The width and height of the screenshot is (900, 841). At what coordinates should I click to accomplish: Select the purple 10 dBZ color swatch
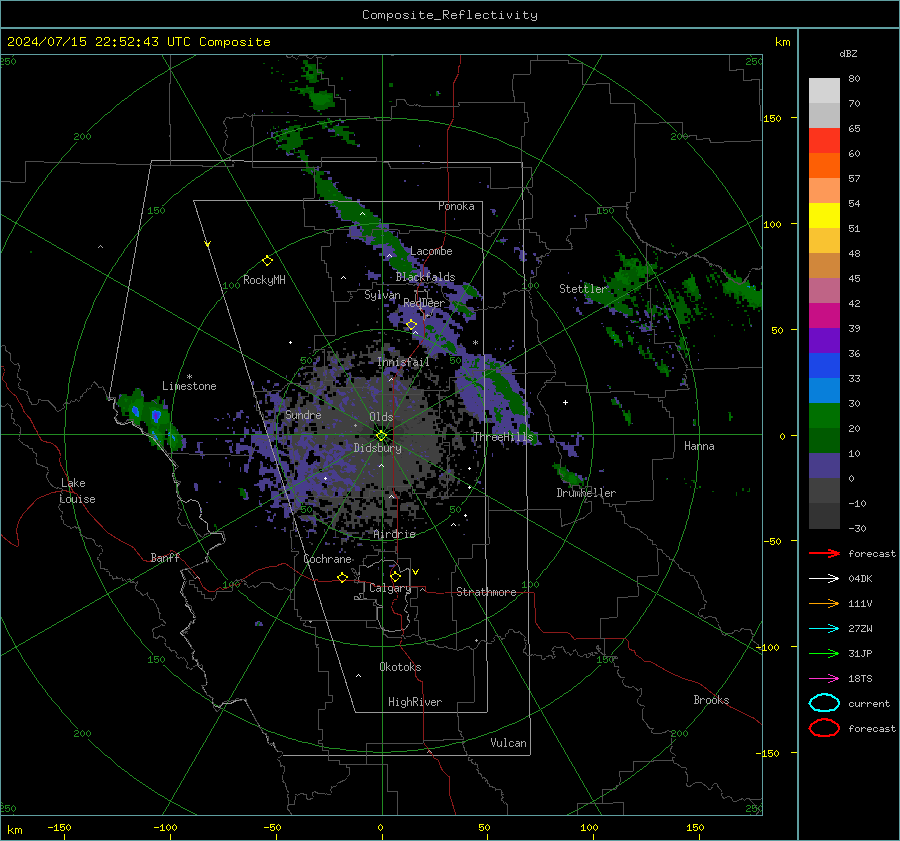[x=824, y=466]
